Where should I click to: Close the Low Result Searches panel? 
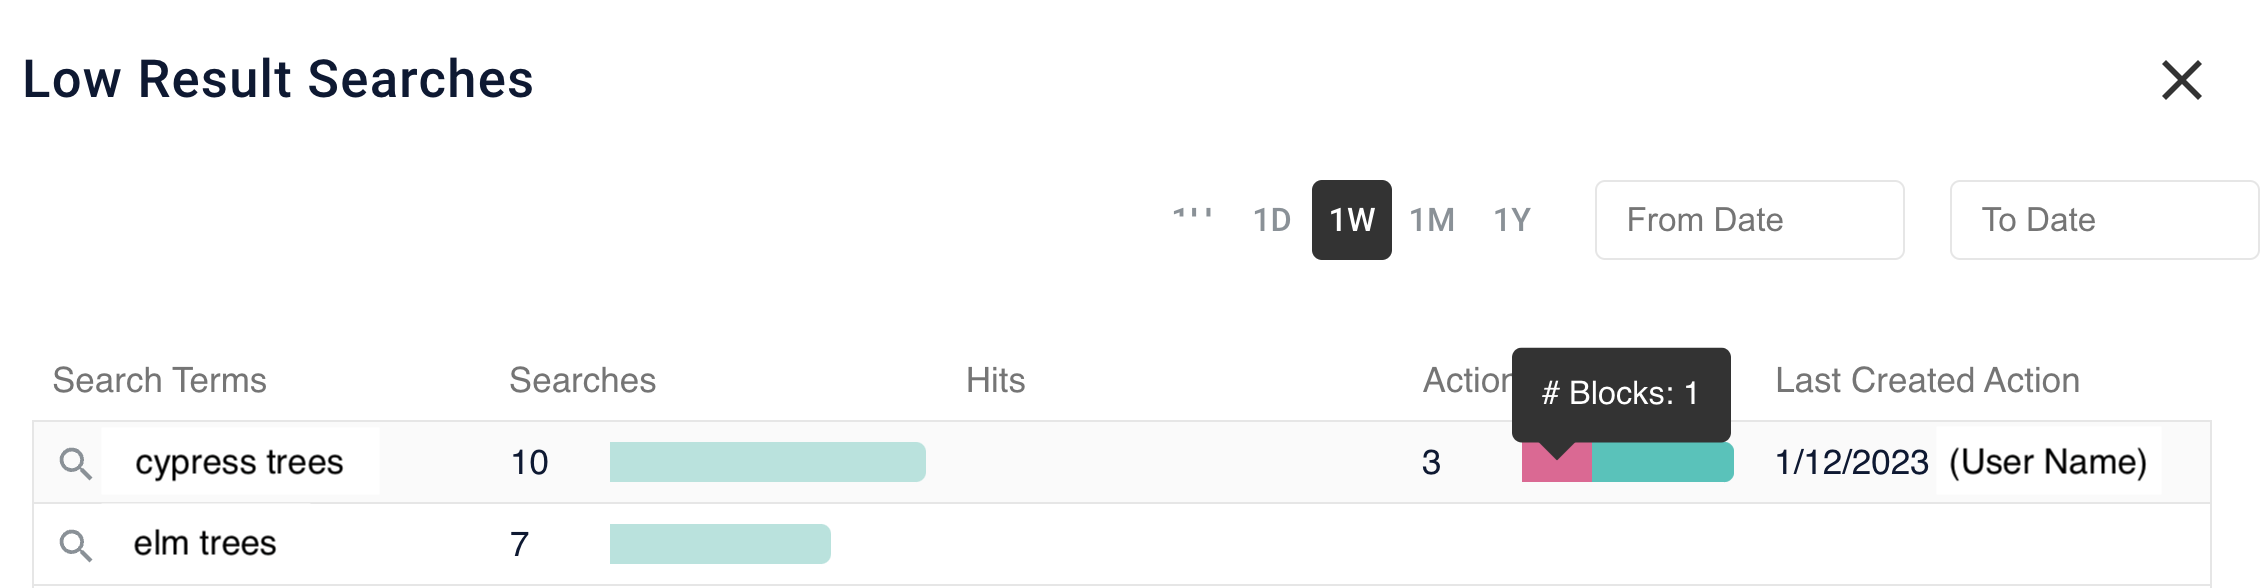(2181, 80)
